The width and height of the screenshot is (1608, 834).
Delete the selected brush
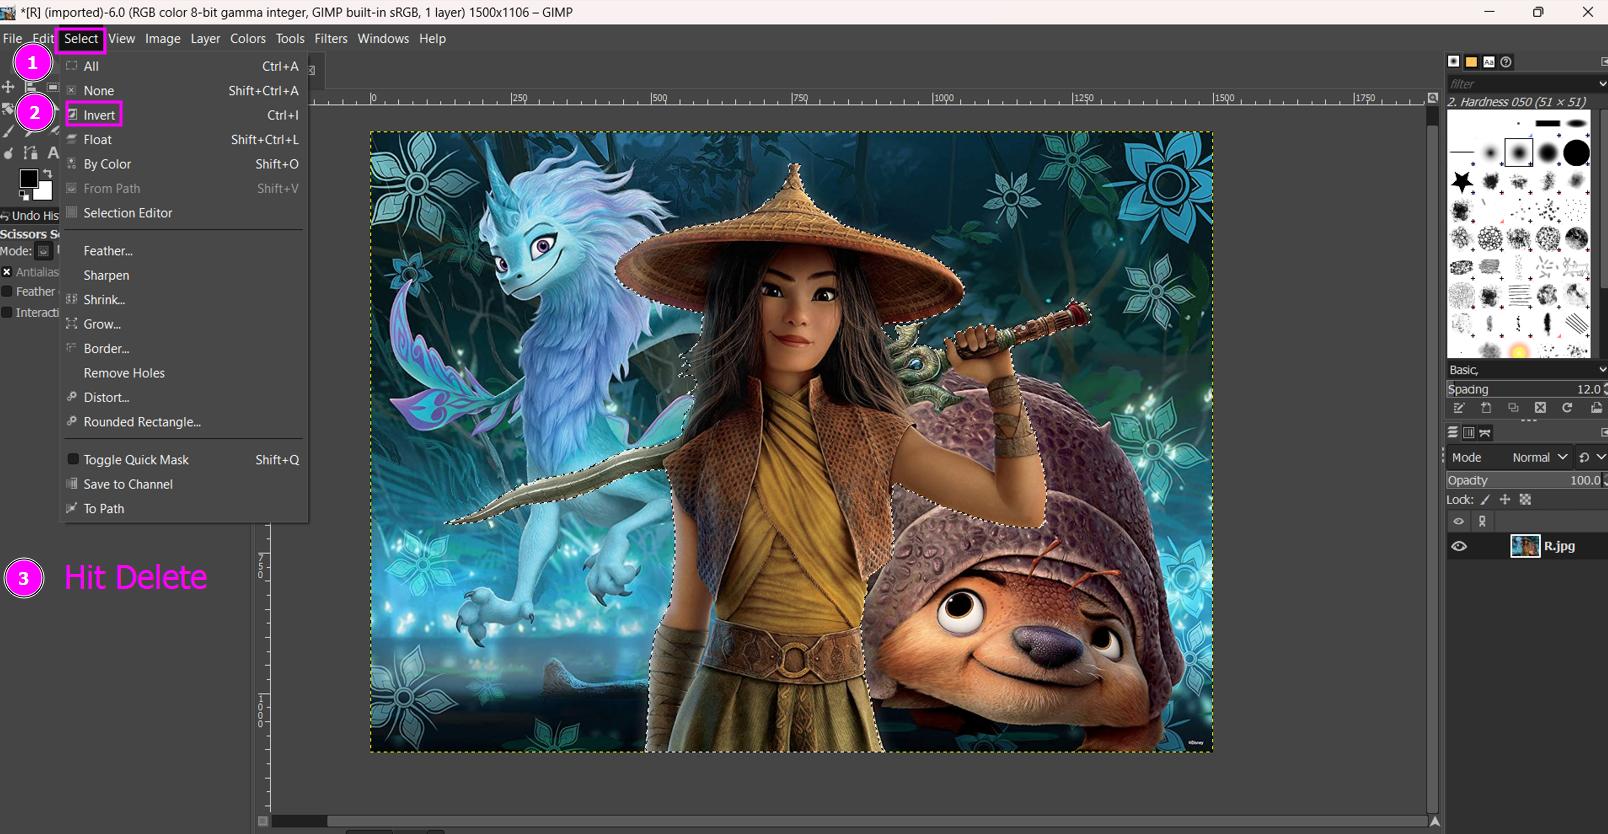click(x=1540, y=408)
